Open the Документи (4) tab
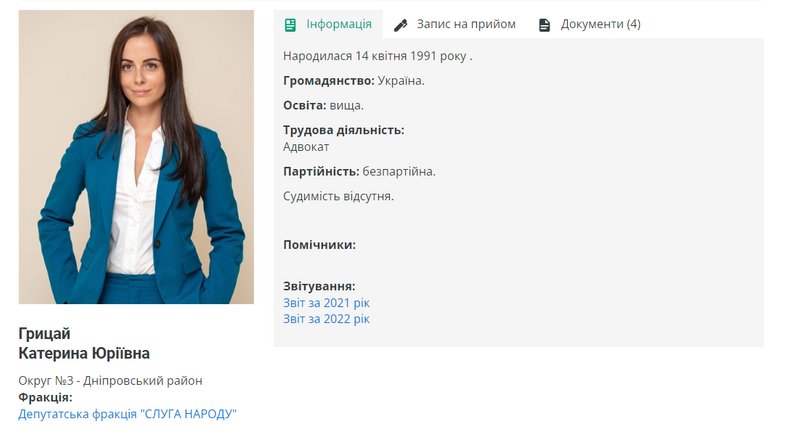Screen dimensions: 794x446 point(590,24)
